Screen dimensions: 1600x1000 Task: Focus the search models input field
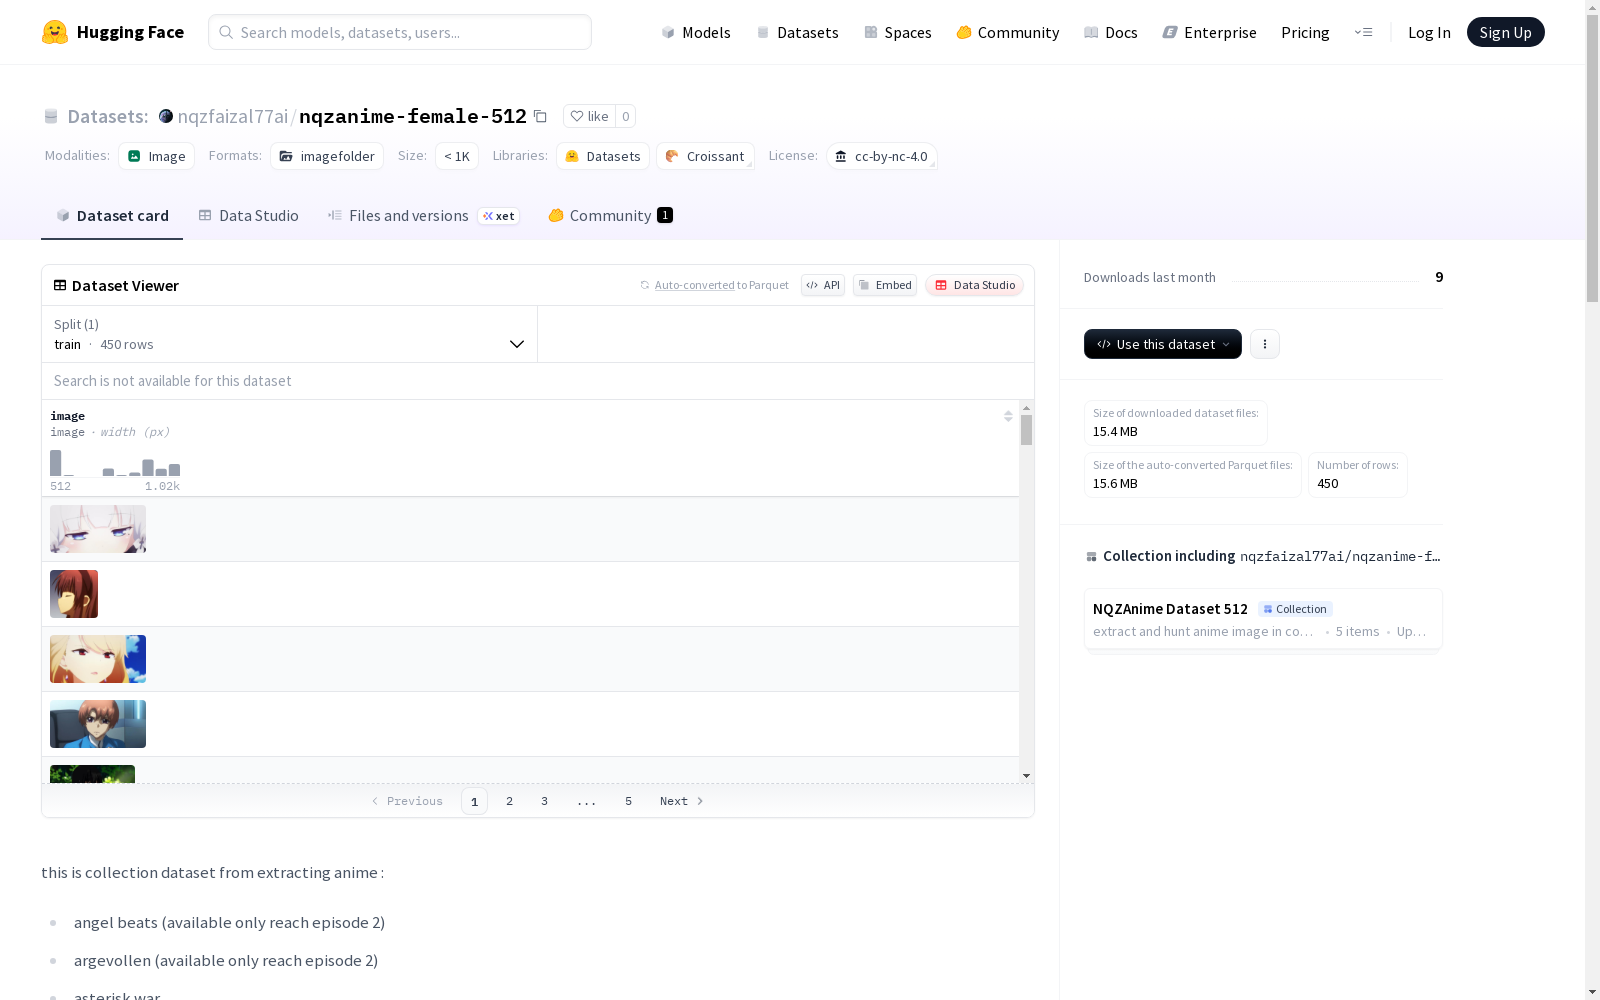pos(400,32)
